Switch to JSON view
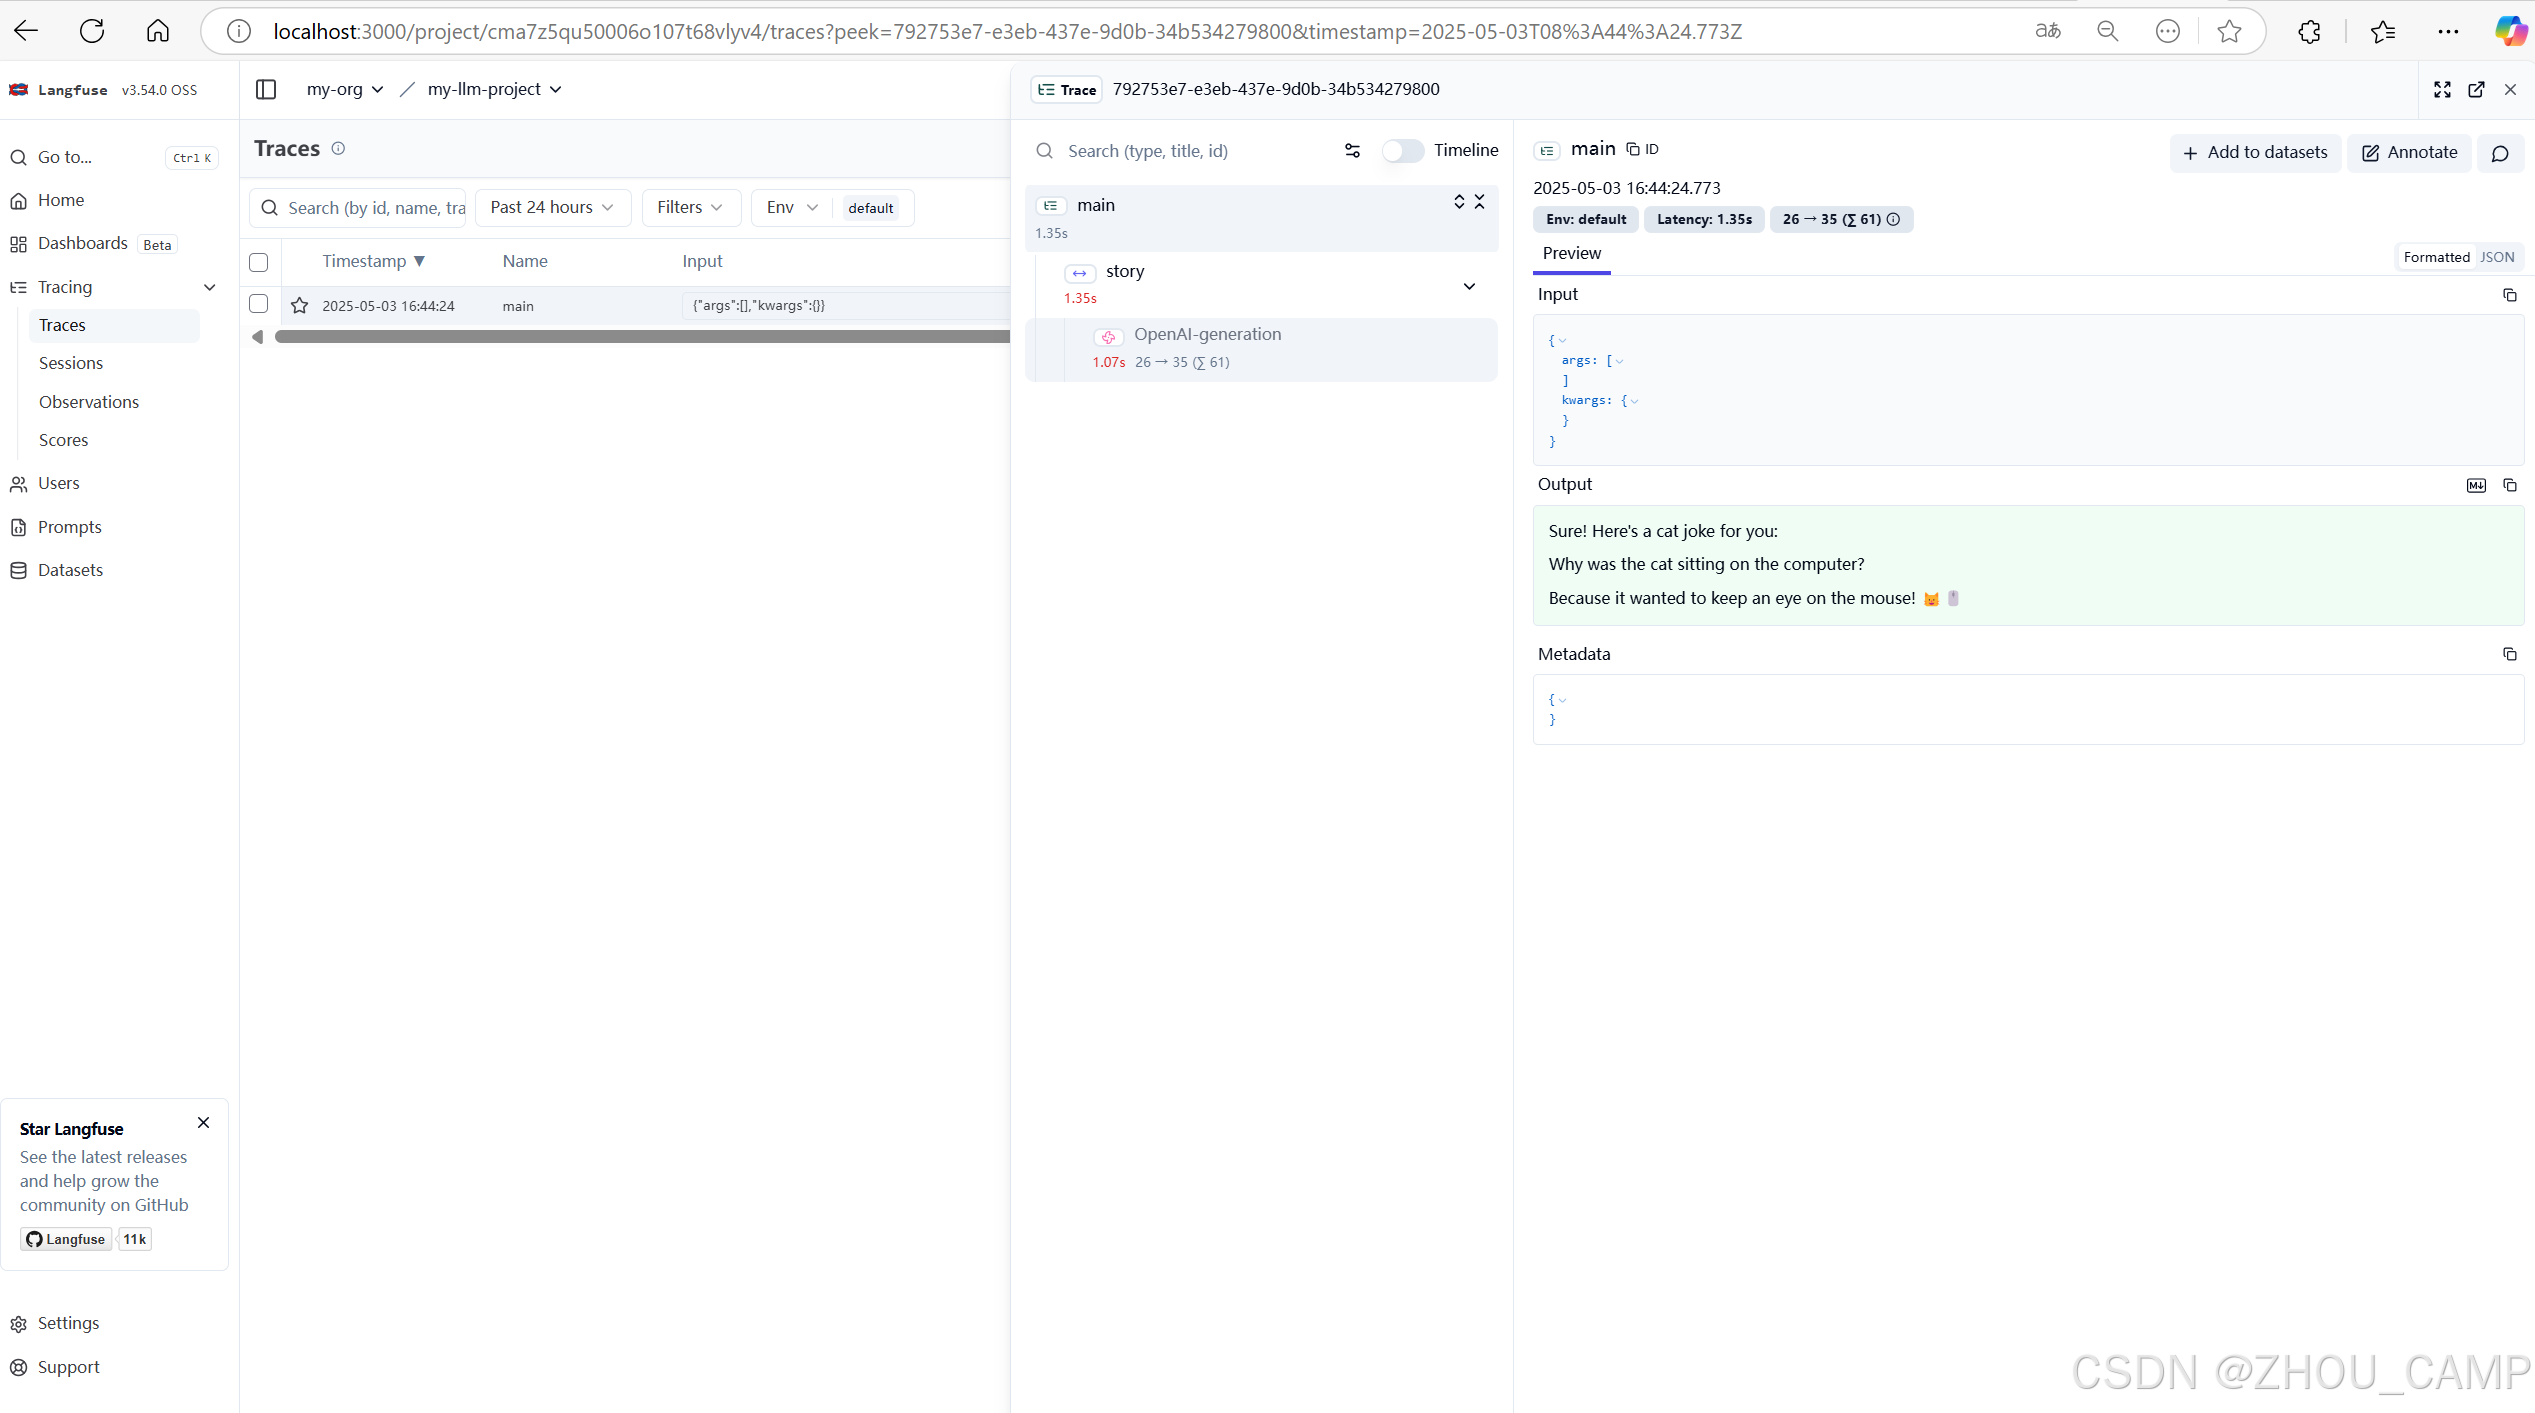Viewport: 2535px width, 1413px height. (x=2496, y=257)
